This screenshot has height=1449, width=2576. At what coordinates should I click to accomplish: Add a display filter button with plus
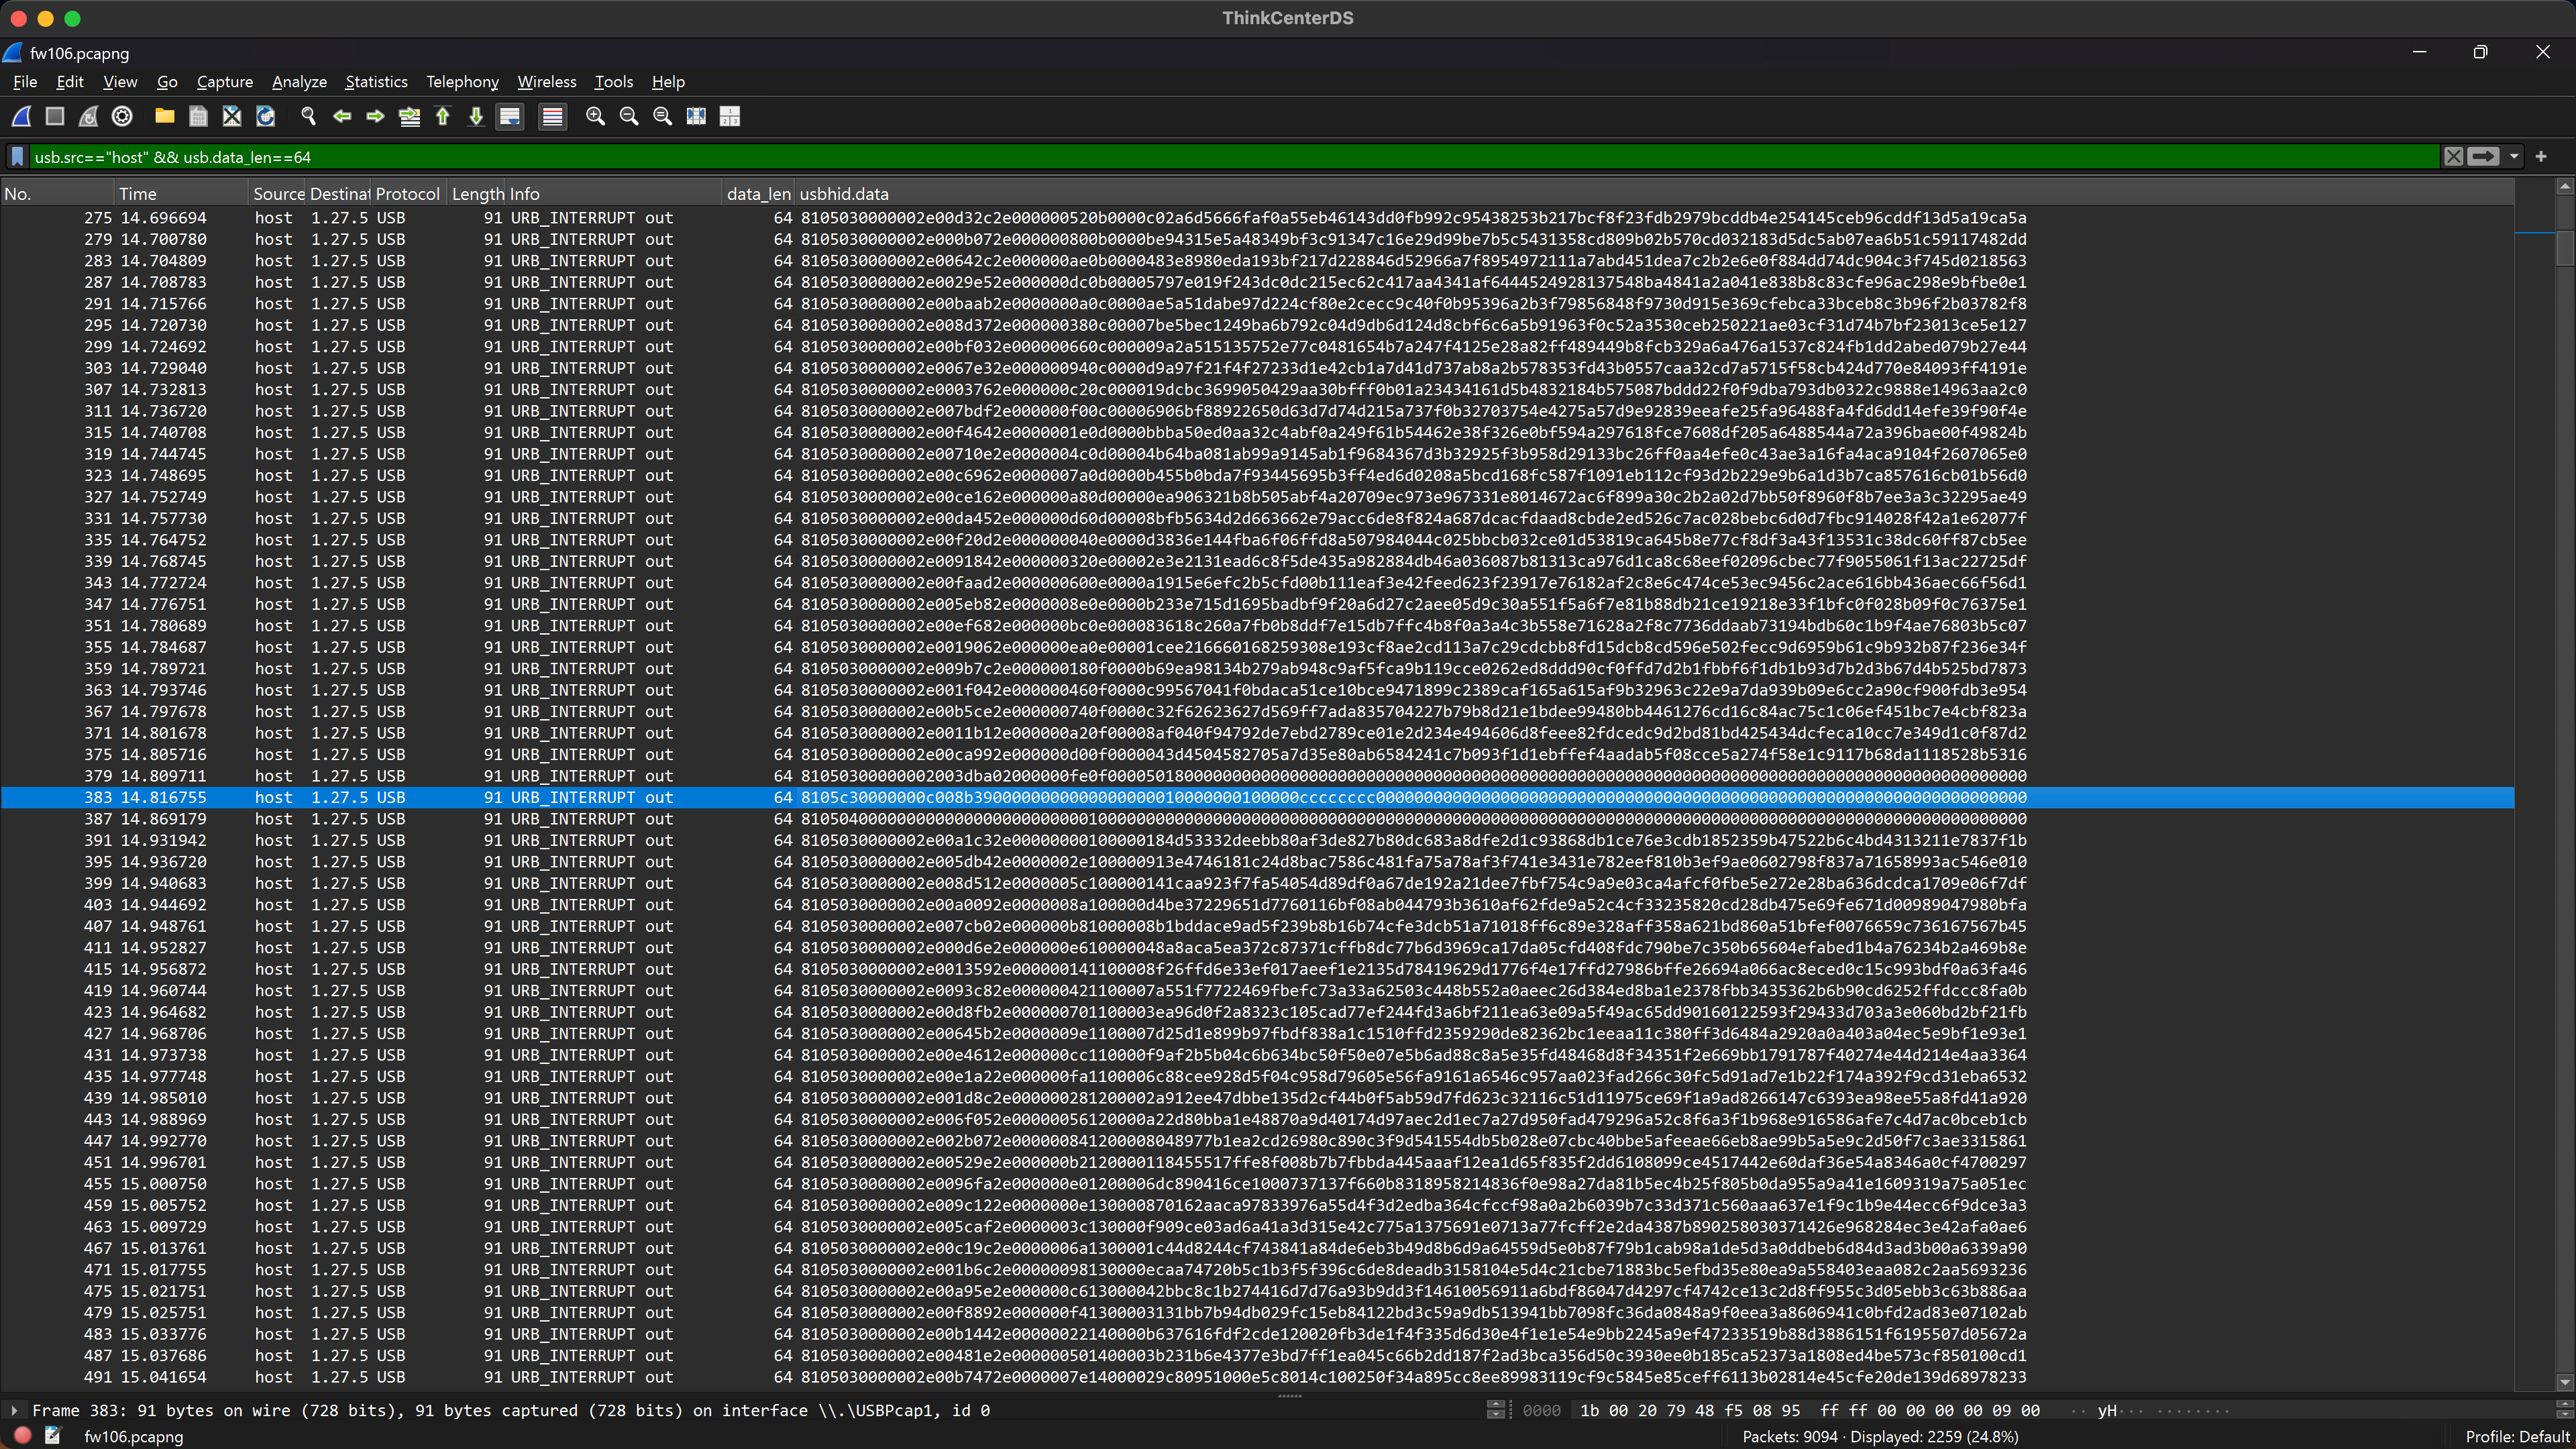pos(2541,157)
